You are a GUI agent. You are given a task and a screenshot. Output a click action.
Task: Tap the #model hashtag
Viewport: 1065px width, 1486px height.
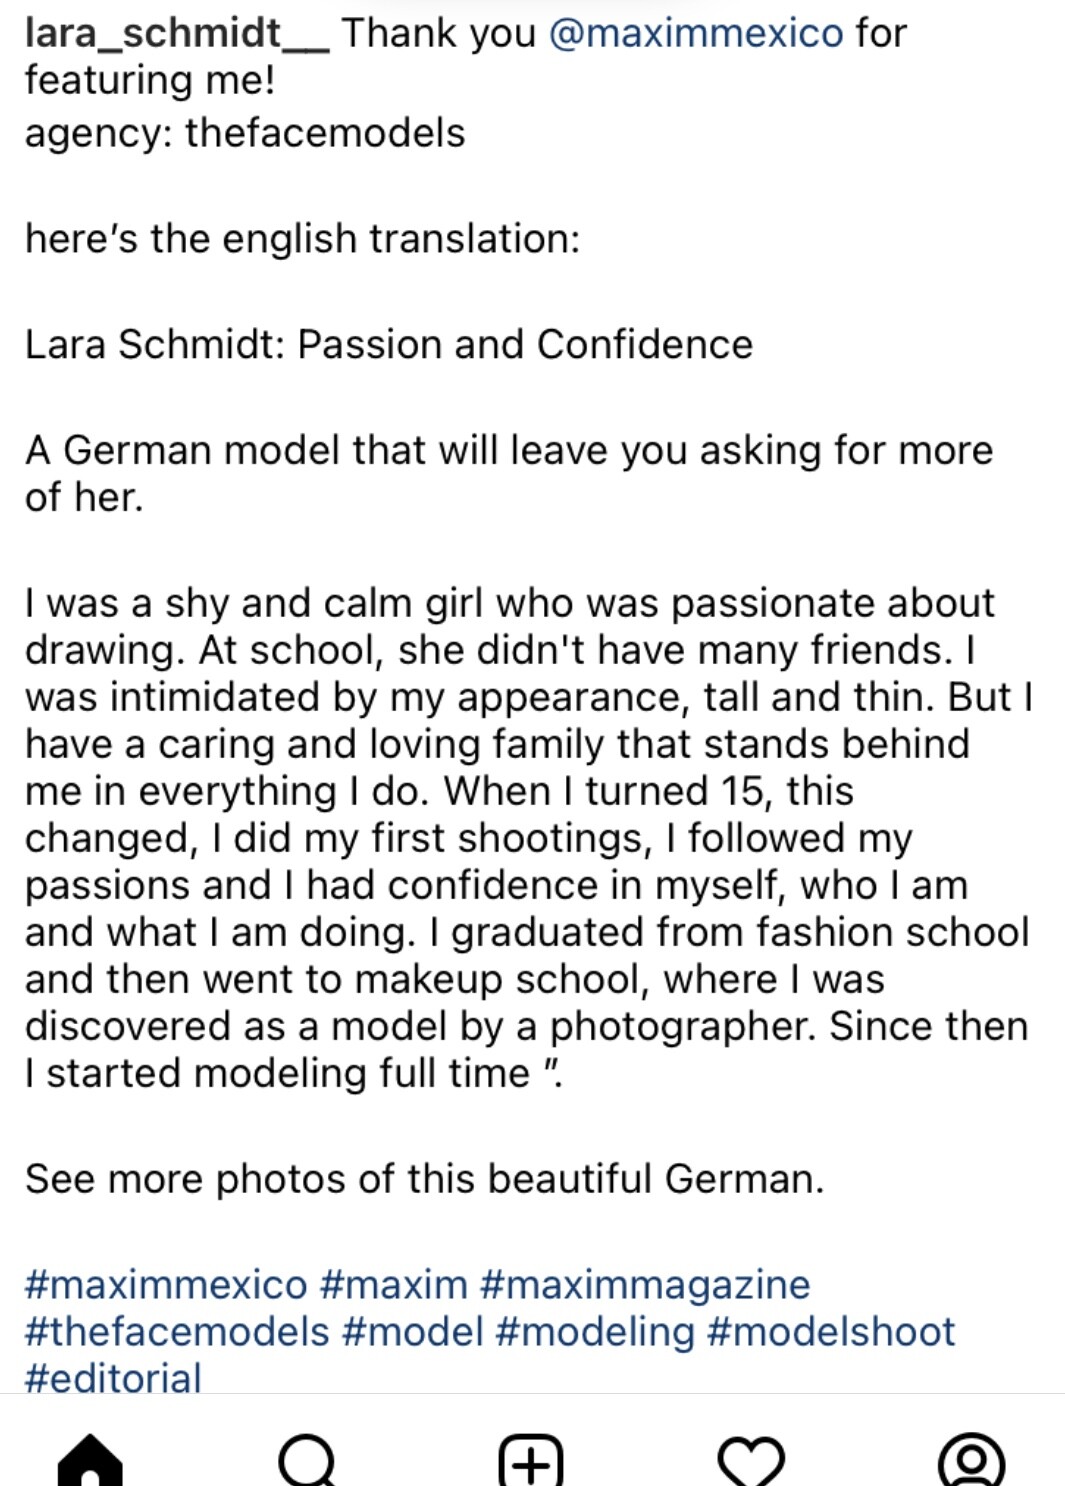click(x=413, y=1331)
